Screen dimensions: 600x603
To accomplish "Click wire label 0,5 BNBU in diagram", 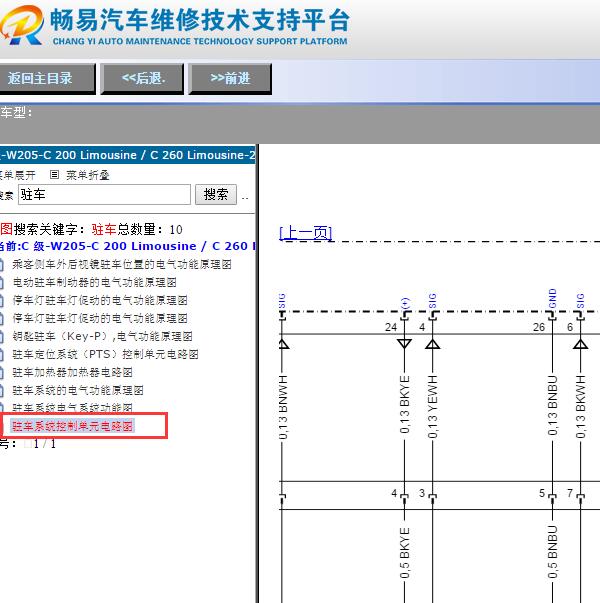I will (552, 552).
